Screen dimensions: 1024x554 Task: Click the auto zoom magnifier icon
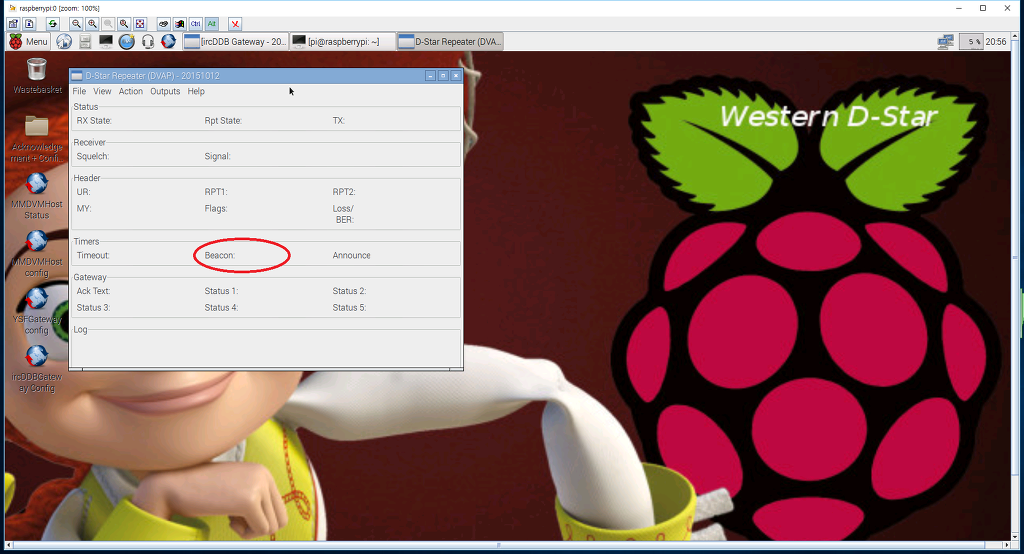(x=124, y=24)
